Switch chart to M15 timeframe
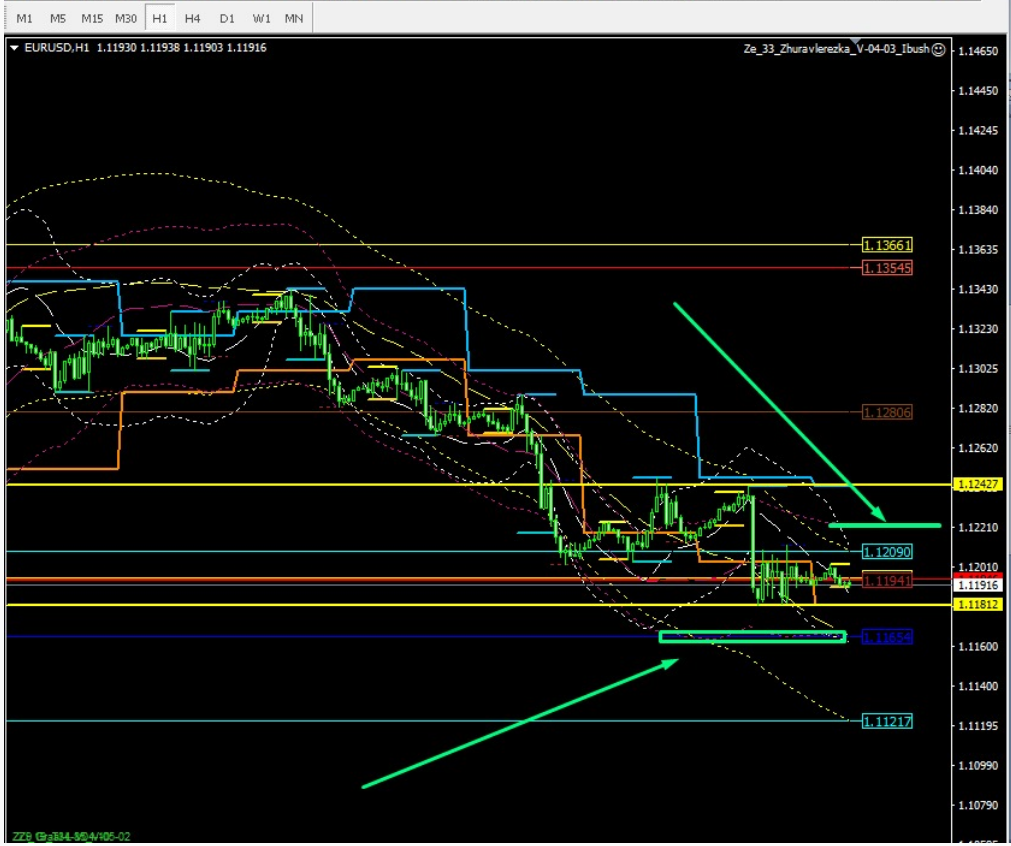Viewport: 1011px width, 846px height. pyautogui.click(x=92, y=18)
